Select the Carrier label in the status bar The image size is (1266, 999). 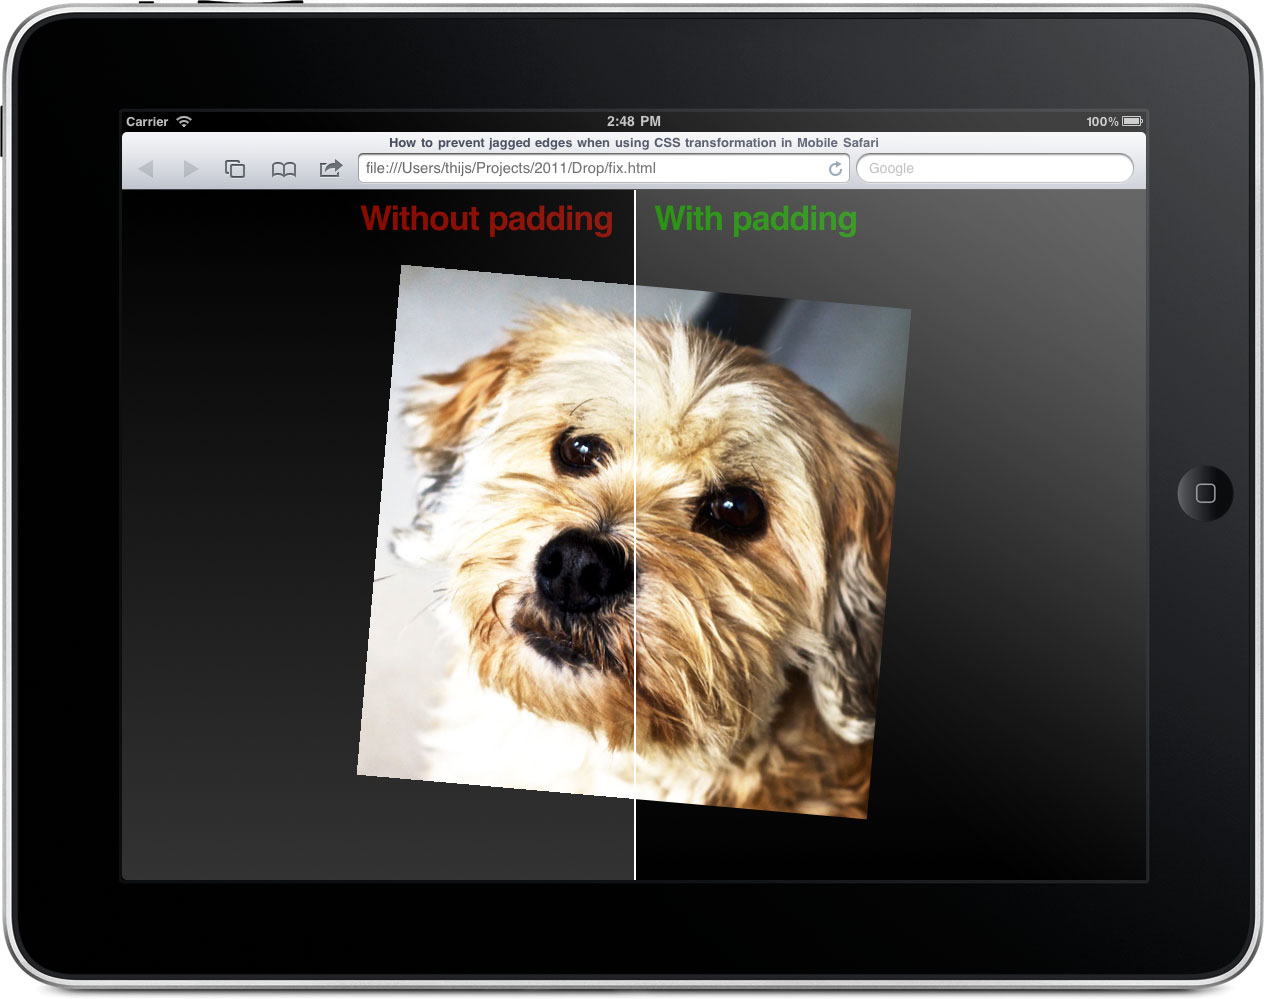coord(146,121)
